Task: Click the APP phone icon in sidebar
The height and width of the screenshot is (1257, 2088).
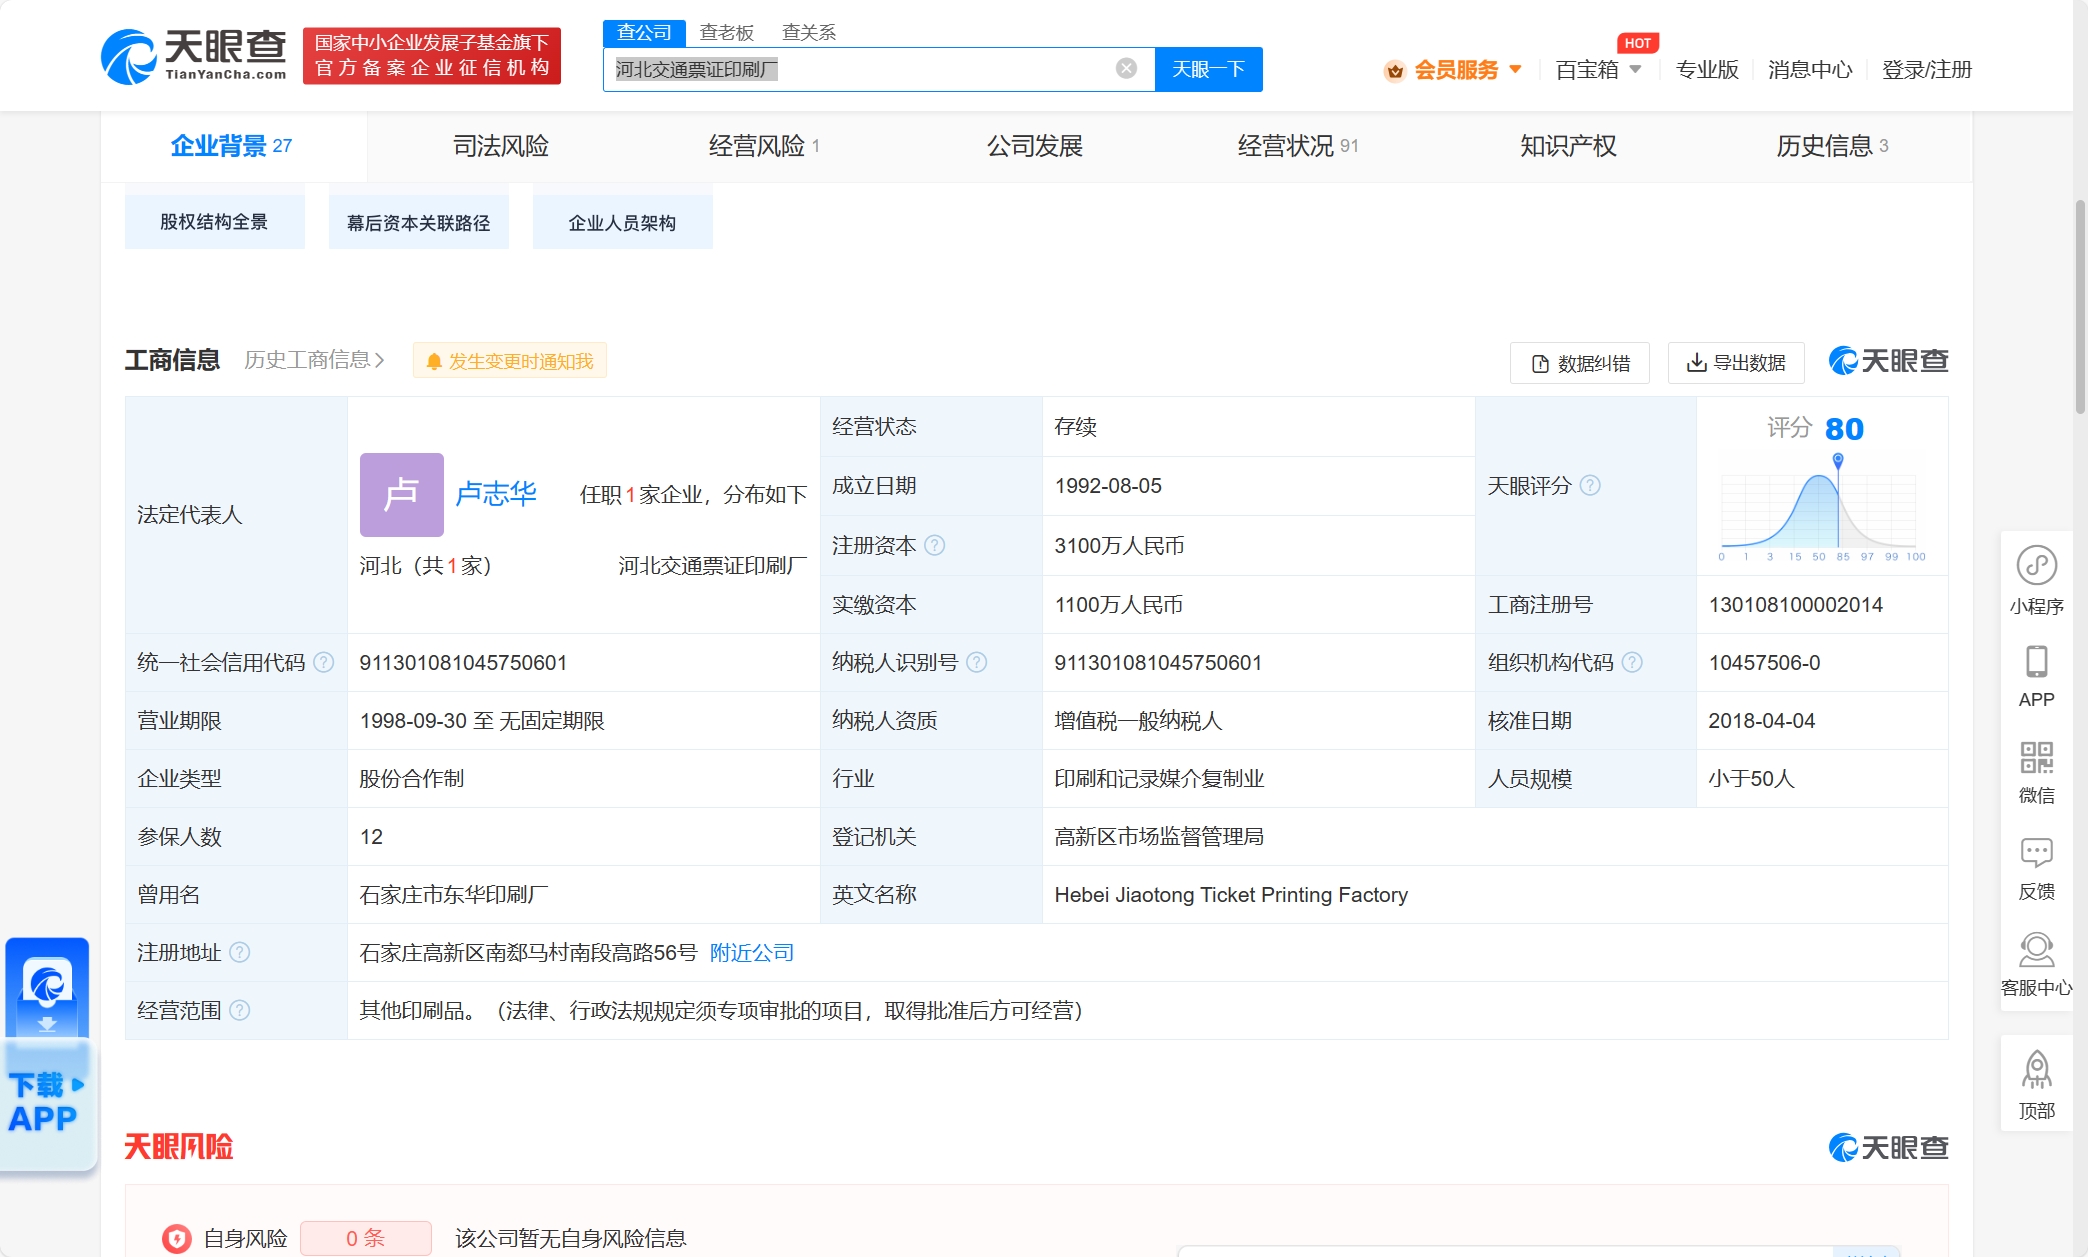Action: point(2036,661)
